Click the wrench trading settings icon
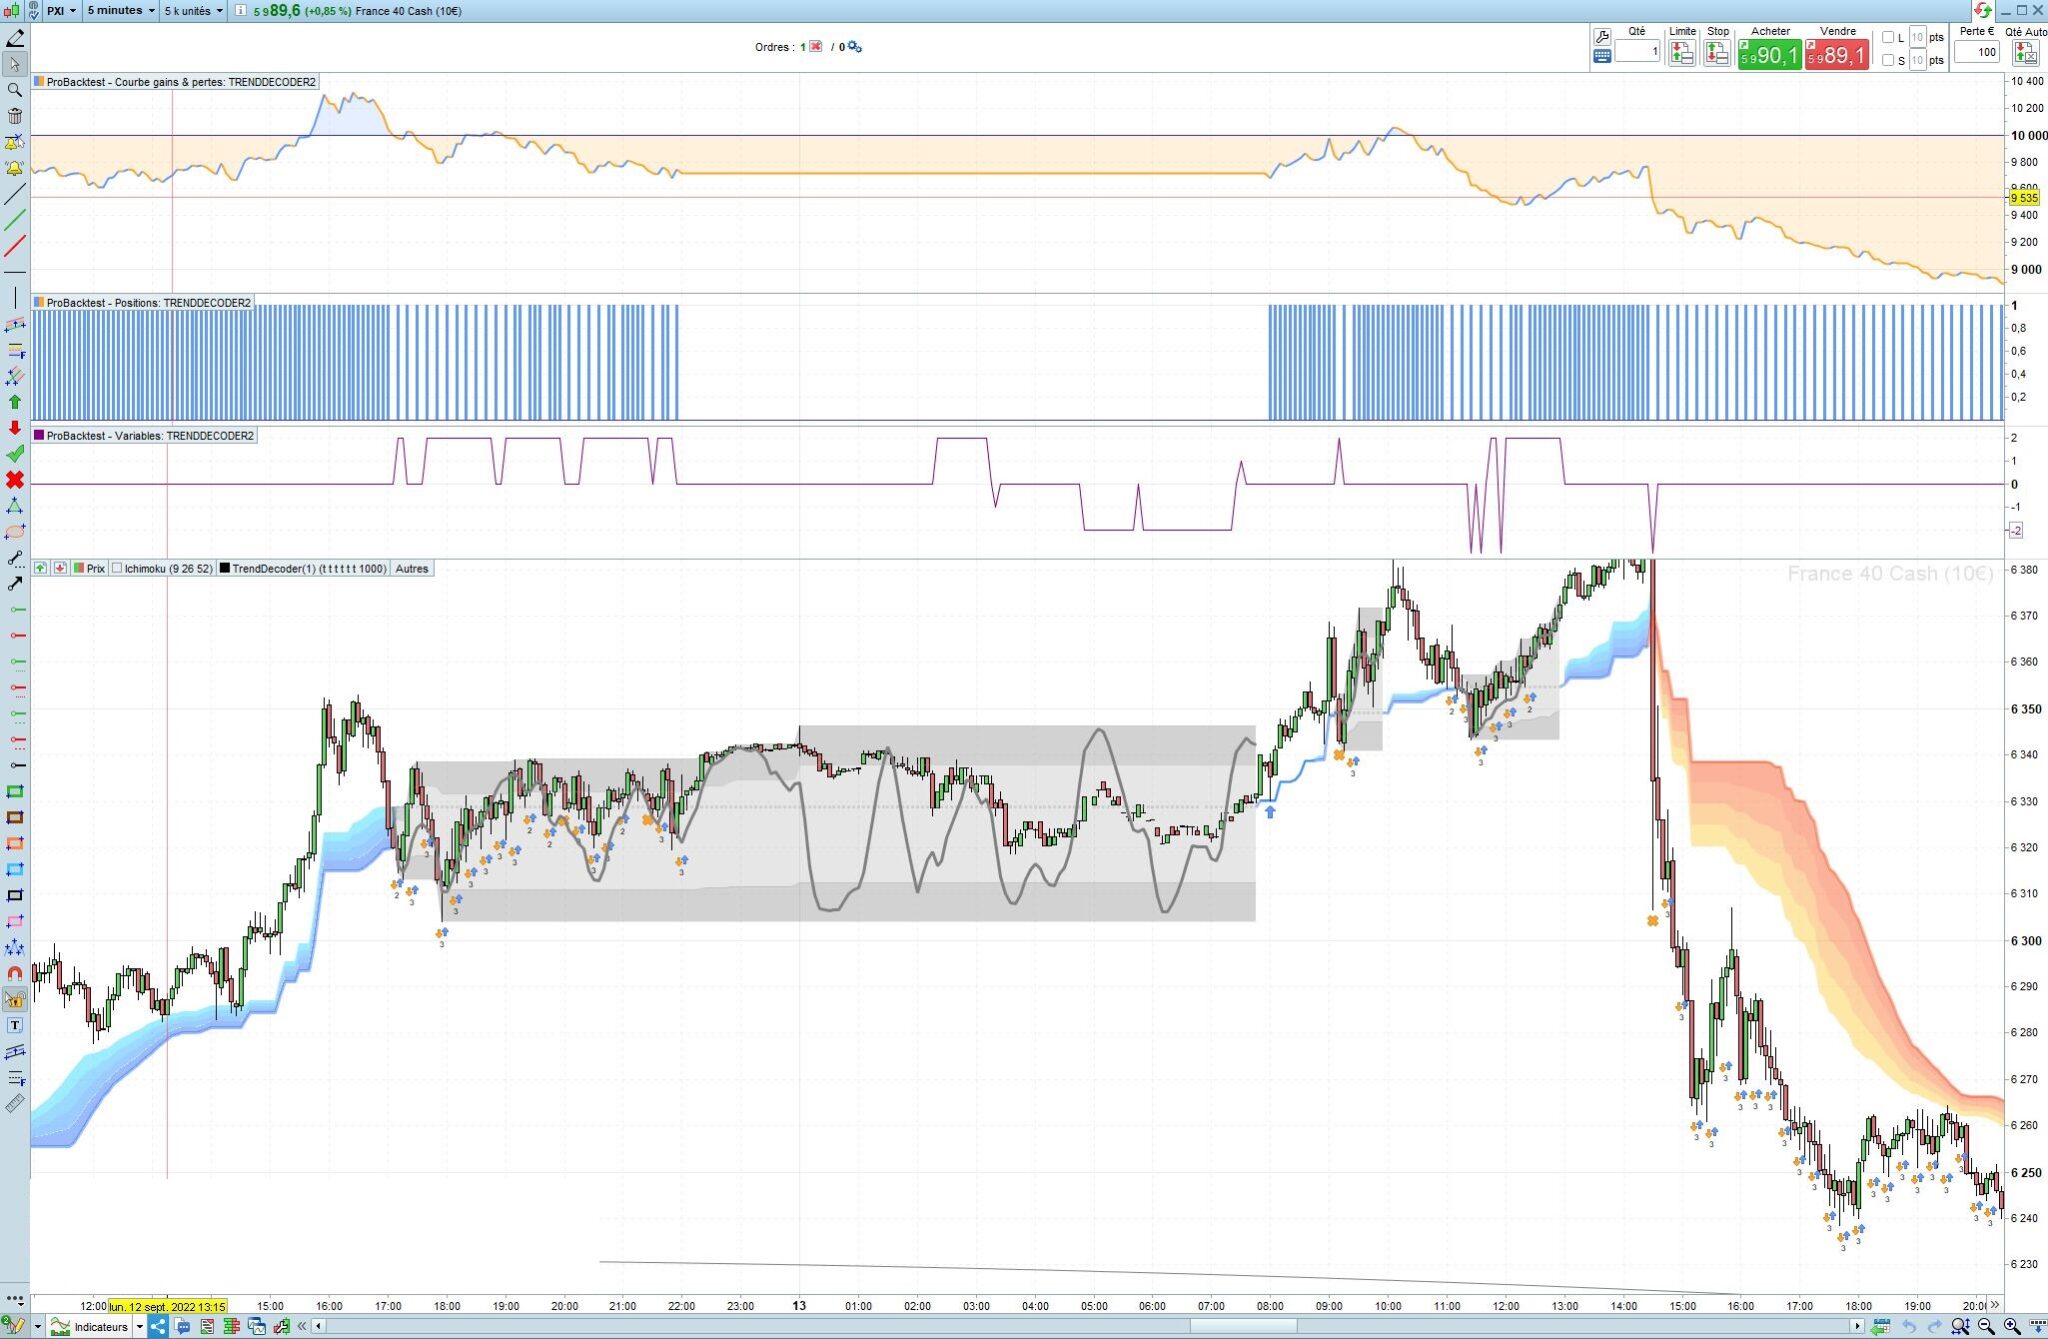 coord(1601,37)
